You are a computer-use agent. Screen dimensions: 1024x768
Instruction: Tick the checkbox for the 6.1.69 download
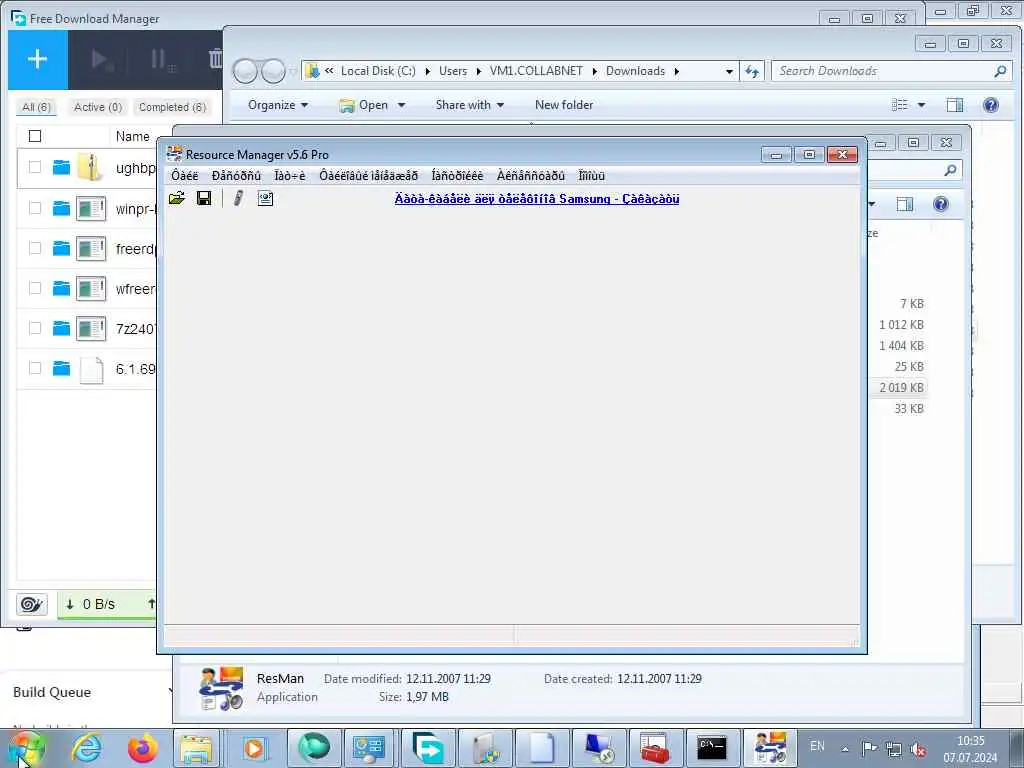(x=35, y=368)
